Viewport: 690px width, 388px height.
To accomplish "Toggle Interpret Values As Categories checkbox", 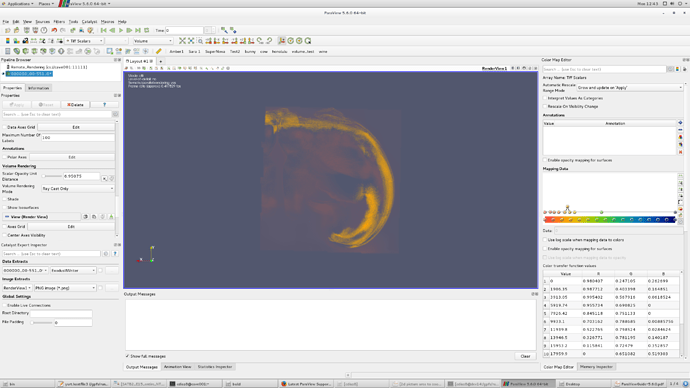I will tap(545, 98).
